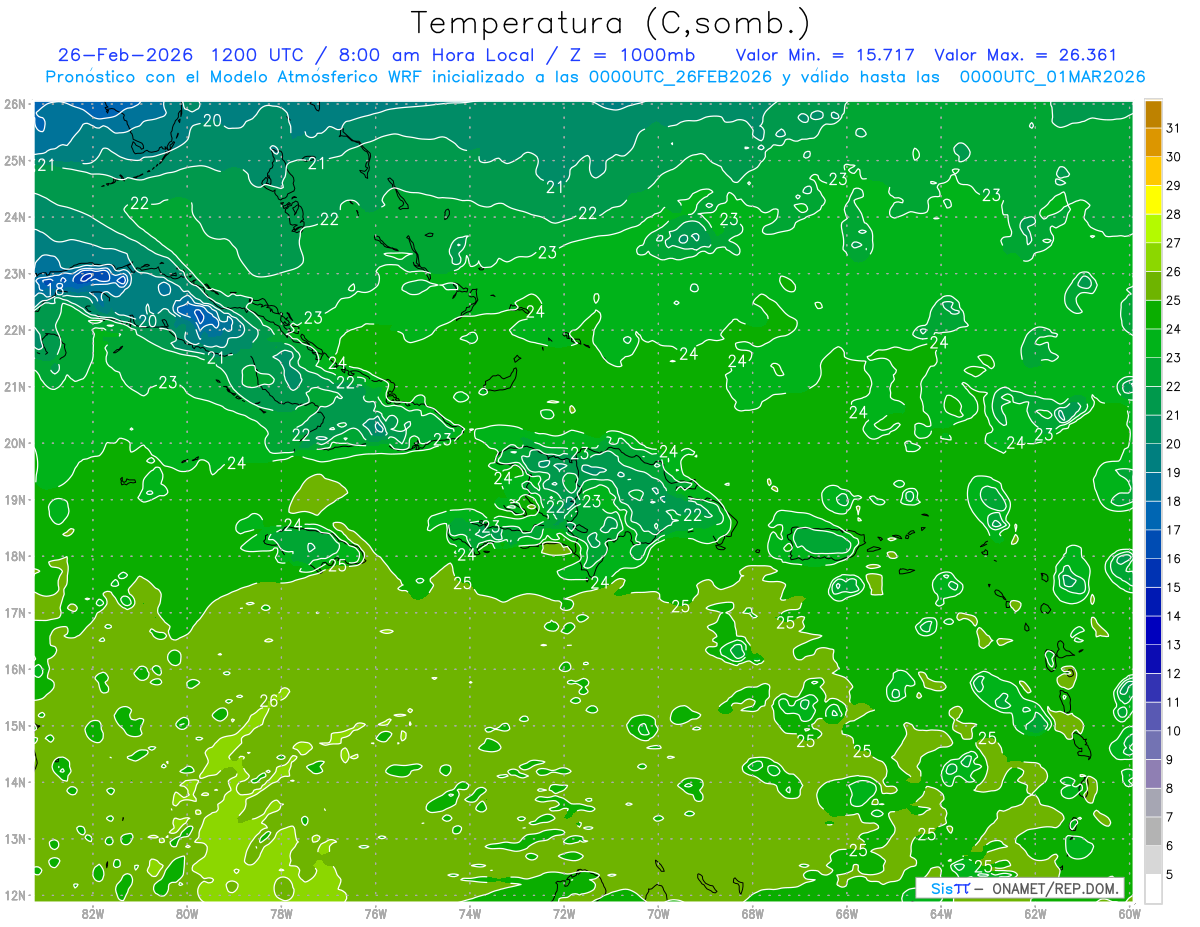
Task: Click the 64W longitude axis label
Action: pos(941,913)
